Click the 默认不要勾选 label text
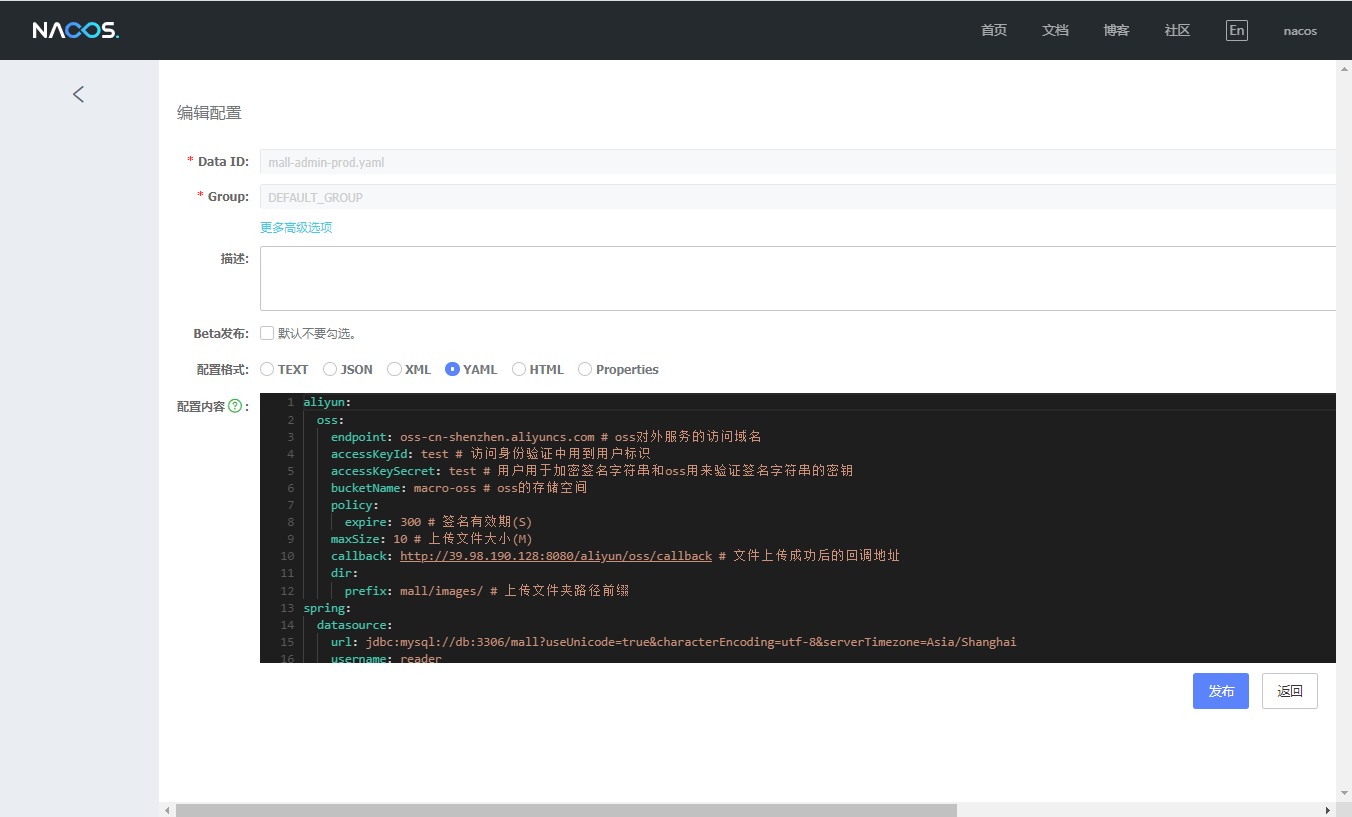 click(x=317, y=333)
